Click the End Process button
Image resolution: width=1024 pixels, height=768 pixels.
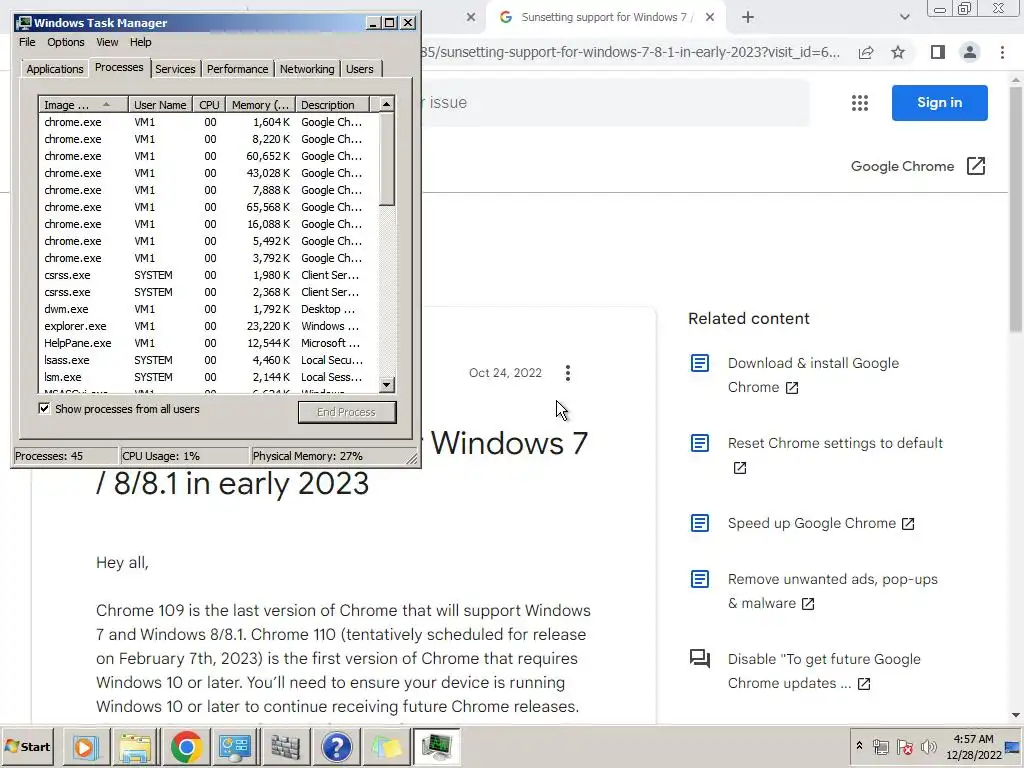tap(347, 412)
